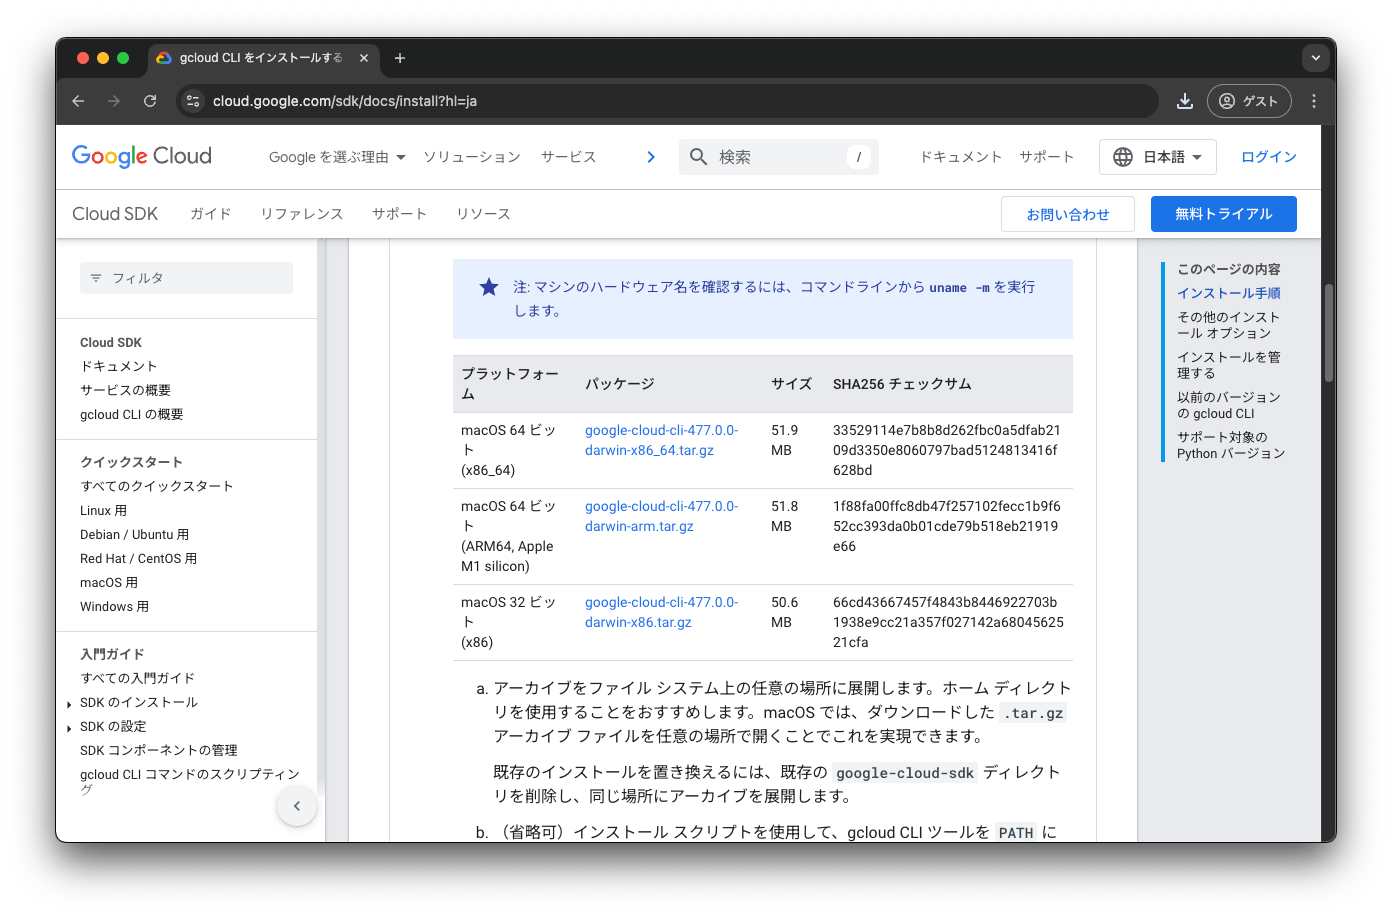Click the browser forward arrow
Image resolution: width=1392 pixels, height=916 pixels.
114,101
